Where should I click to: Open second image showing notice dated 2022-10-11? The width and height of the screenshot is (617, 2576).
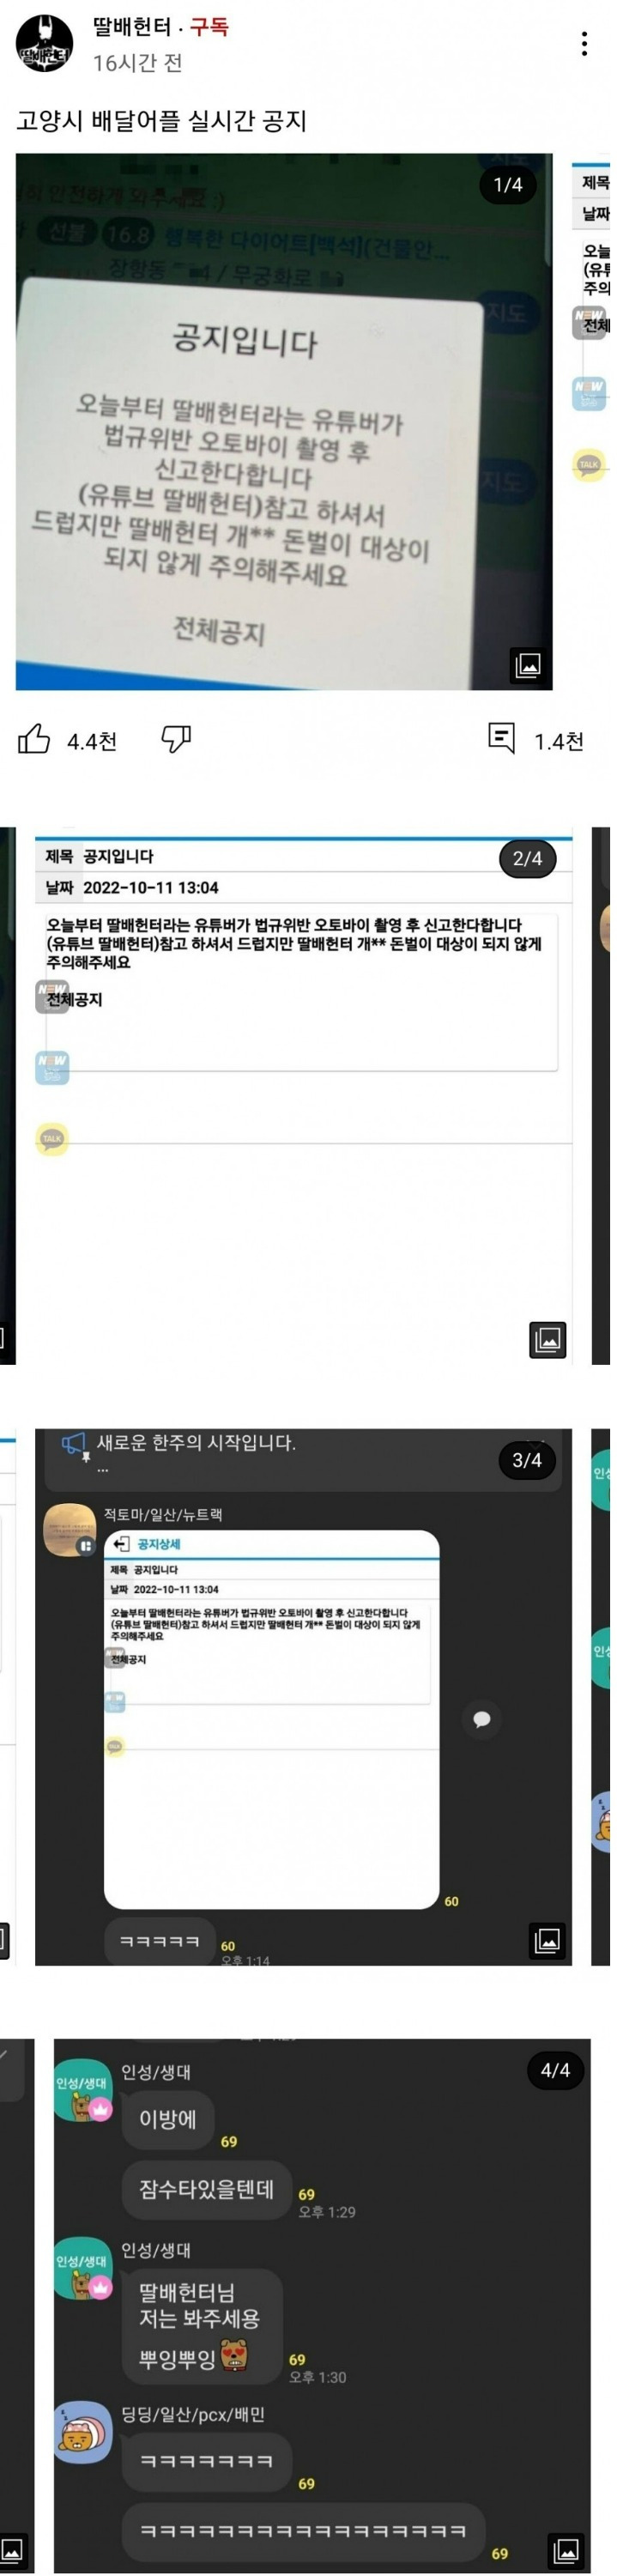pos(304,1095)
